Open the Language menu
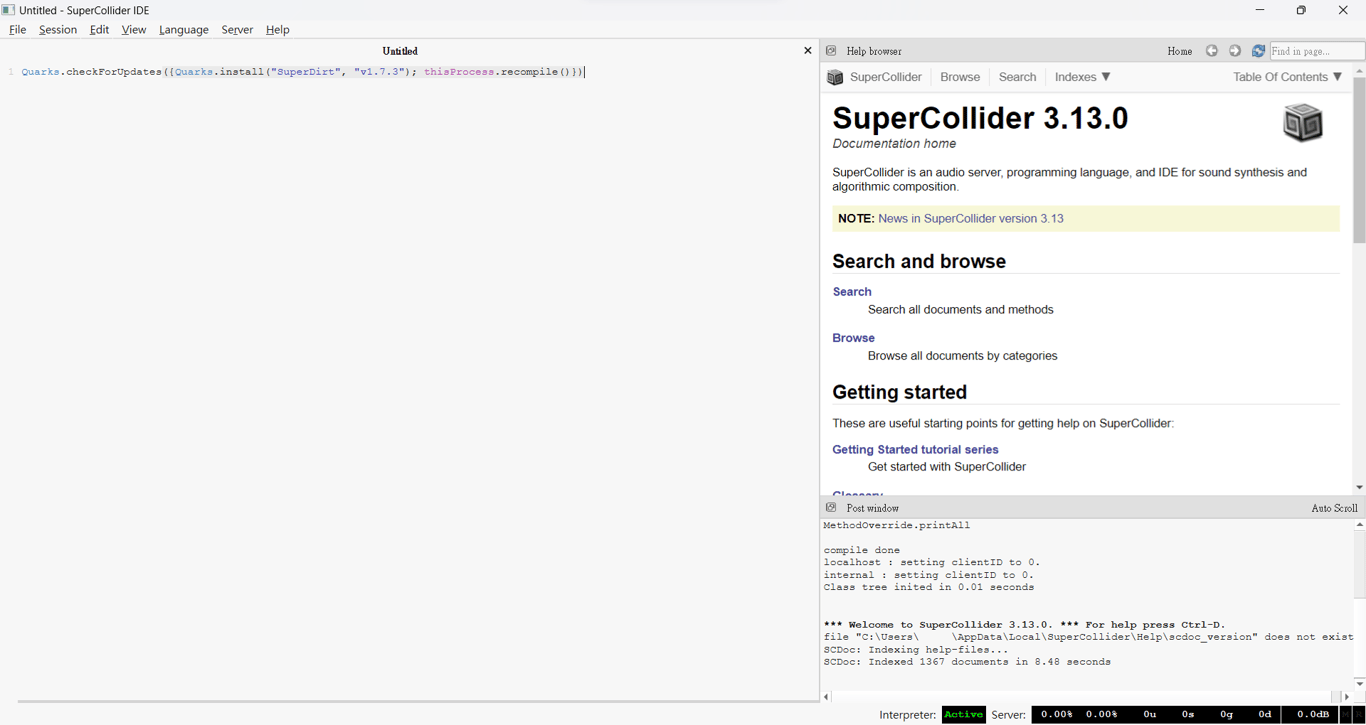 coord(184,30)
